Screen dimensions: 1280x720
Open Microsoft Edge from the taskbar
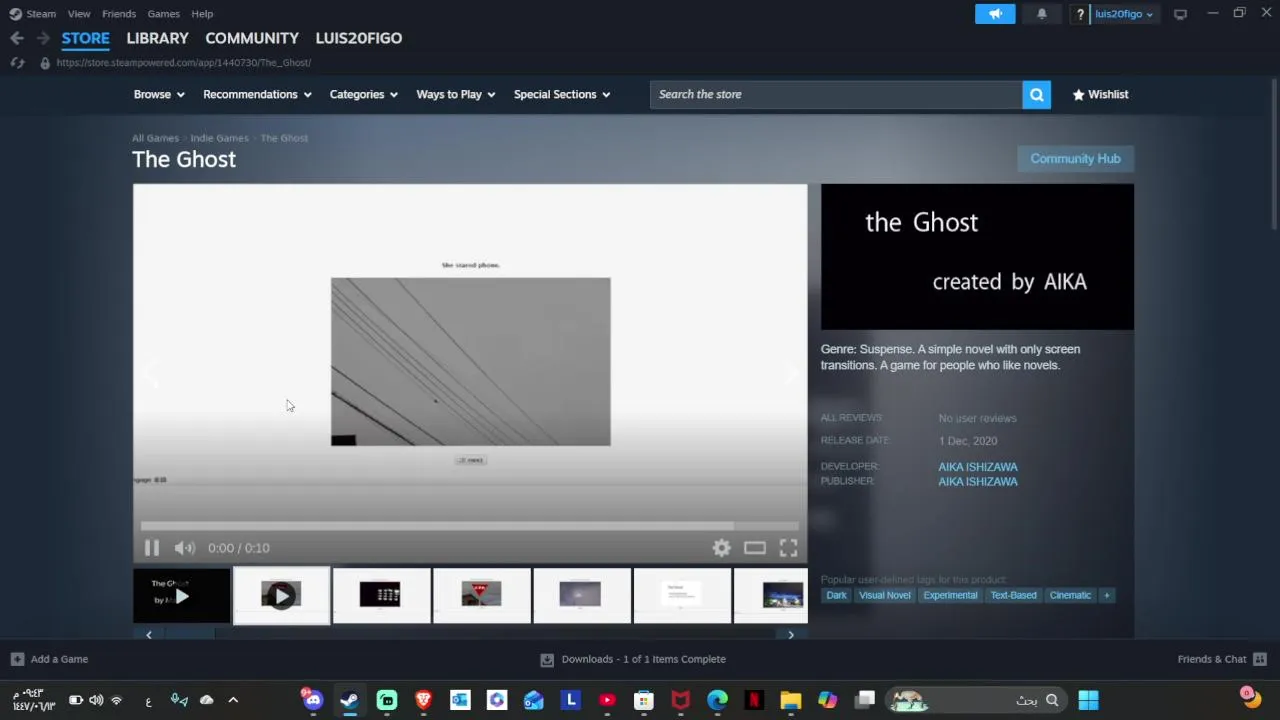pos(717,700)
